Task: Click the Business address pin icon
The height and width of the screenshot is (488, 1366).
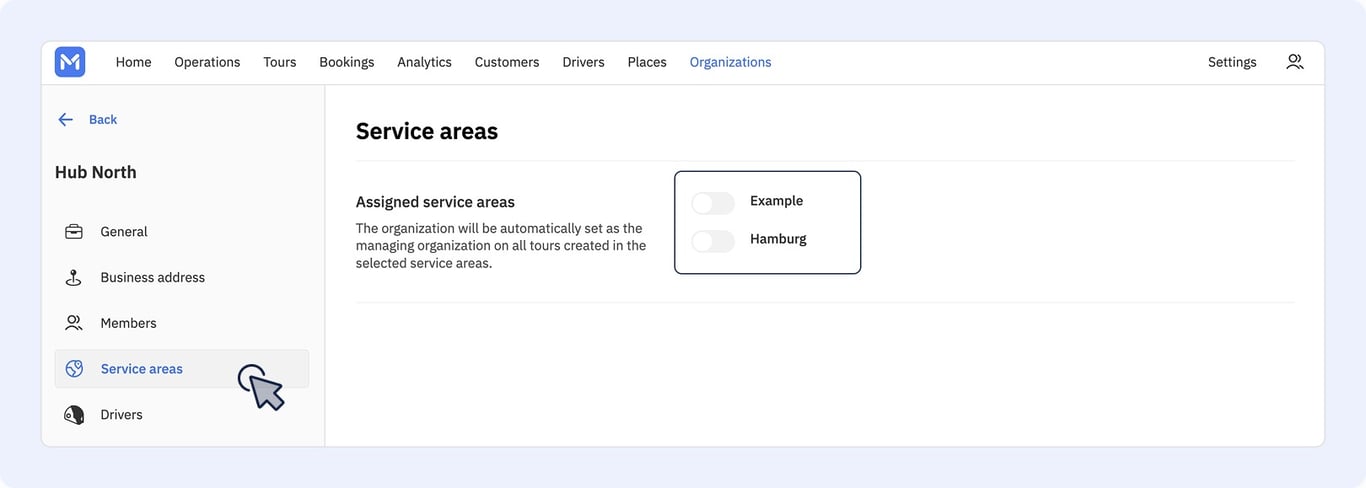Action: (x=74, y=277)
